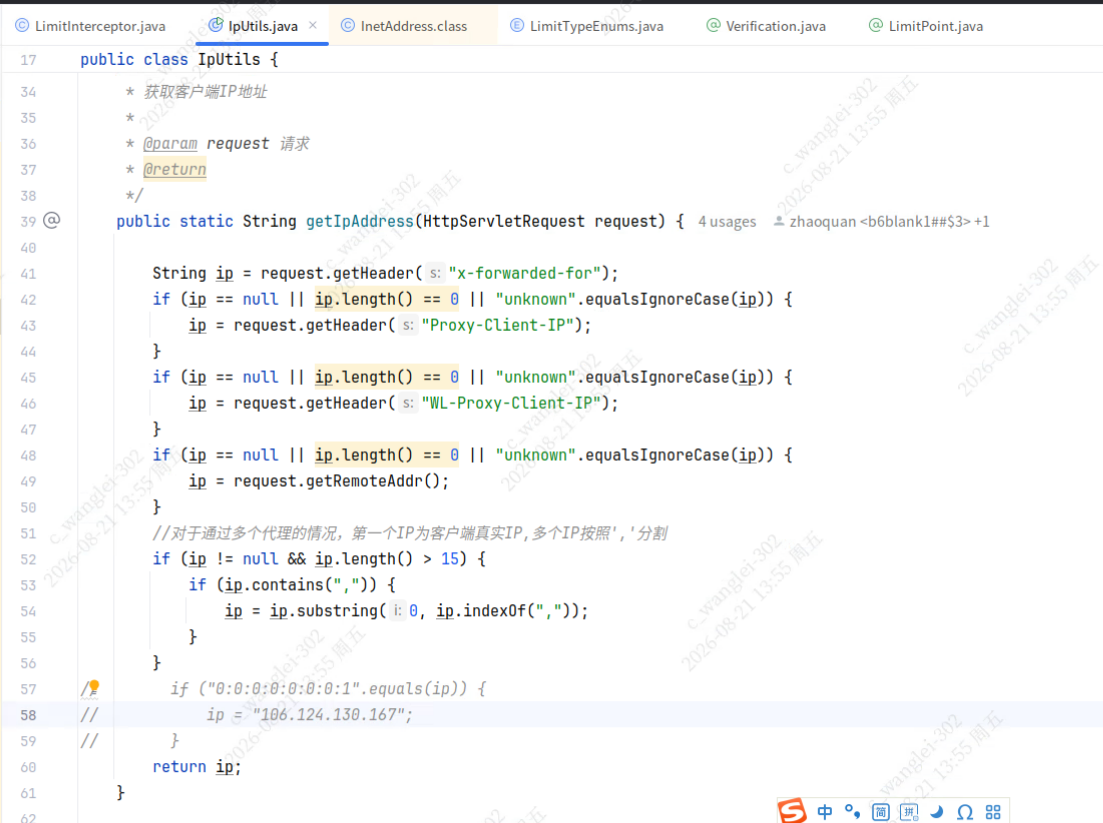The height and width of the screenshot is (823, 1103).
Task: Click gutter @ icon on line 39
Action: pyautogui.click(x=51, y=221)
